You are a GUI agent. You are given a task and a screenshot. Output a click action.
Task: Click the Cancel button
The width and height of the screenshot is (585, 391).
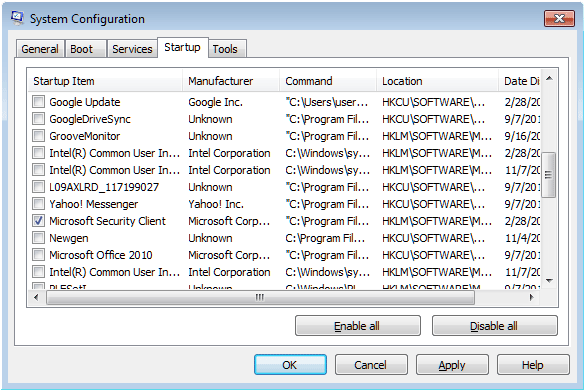pyautogui.click(x=371, y=365)
